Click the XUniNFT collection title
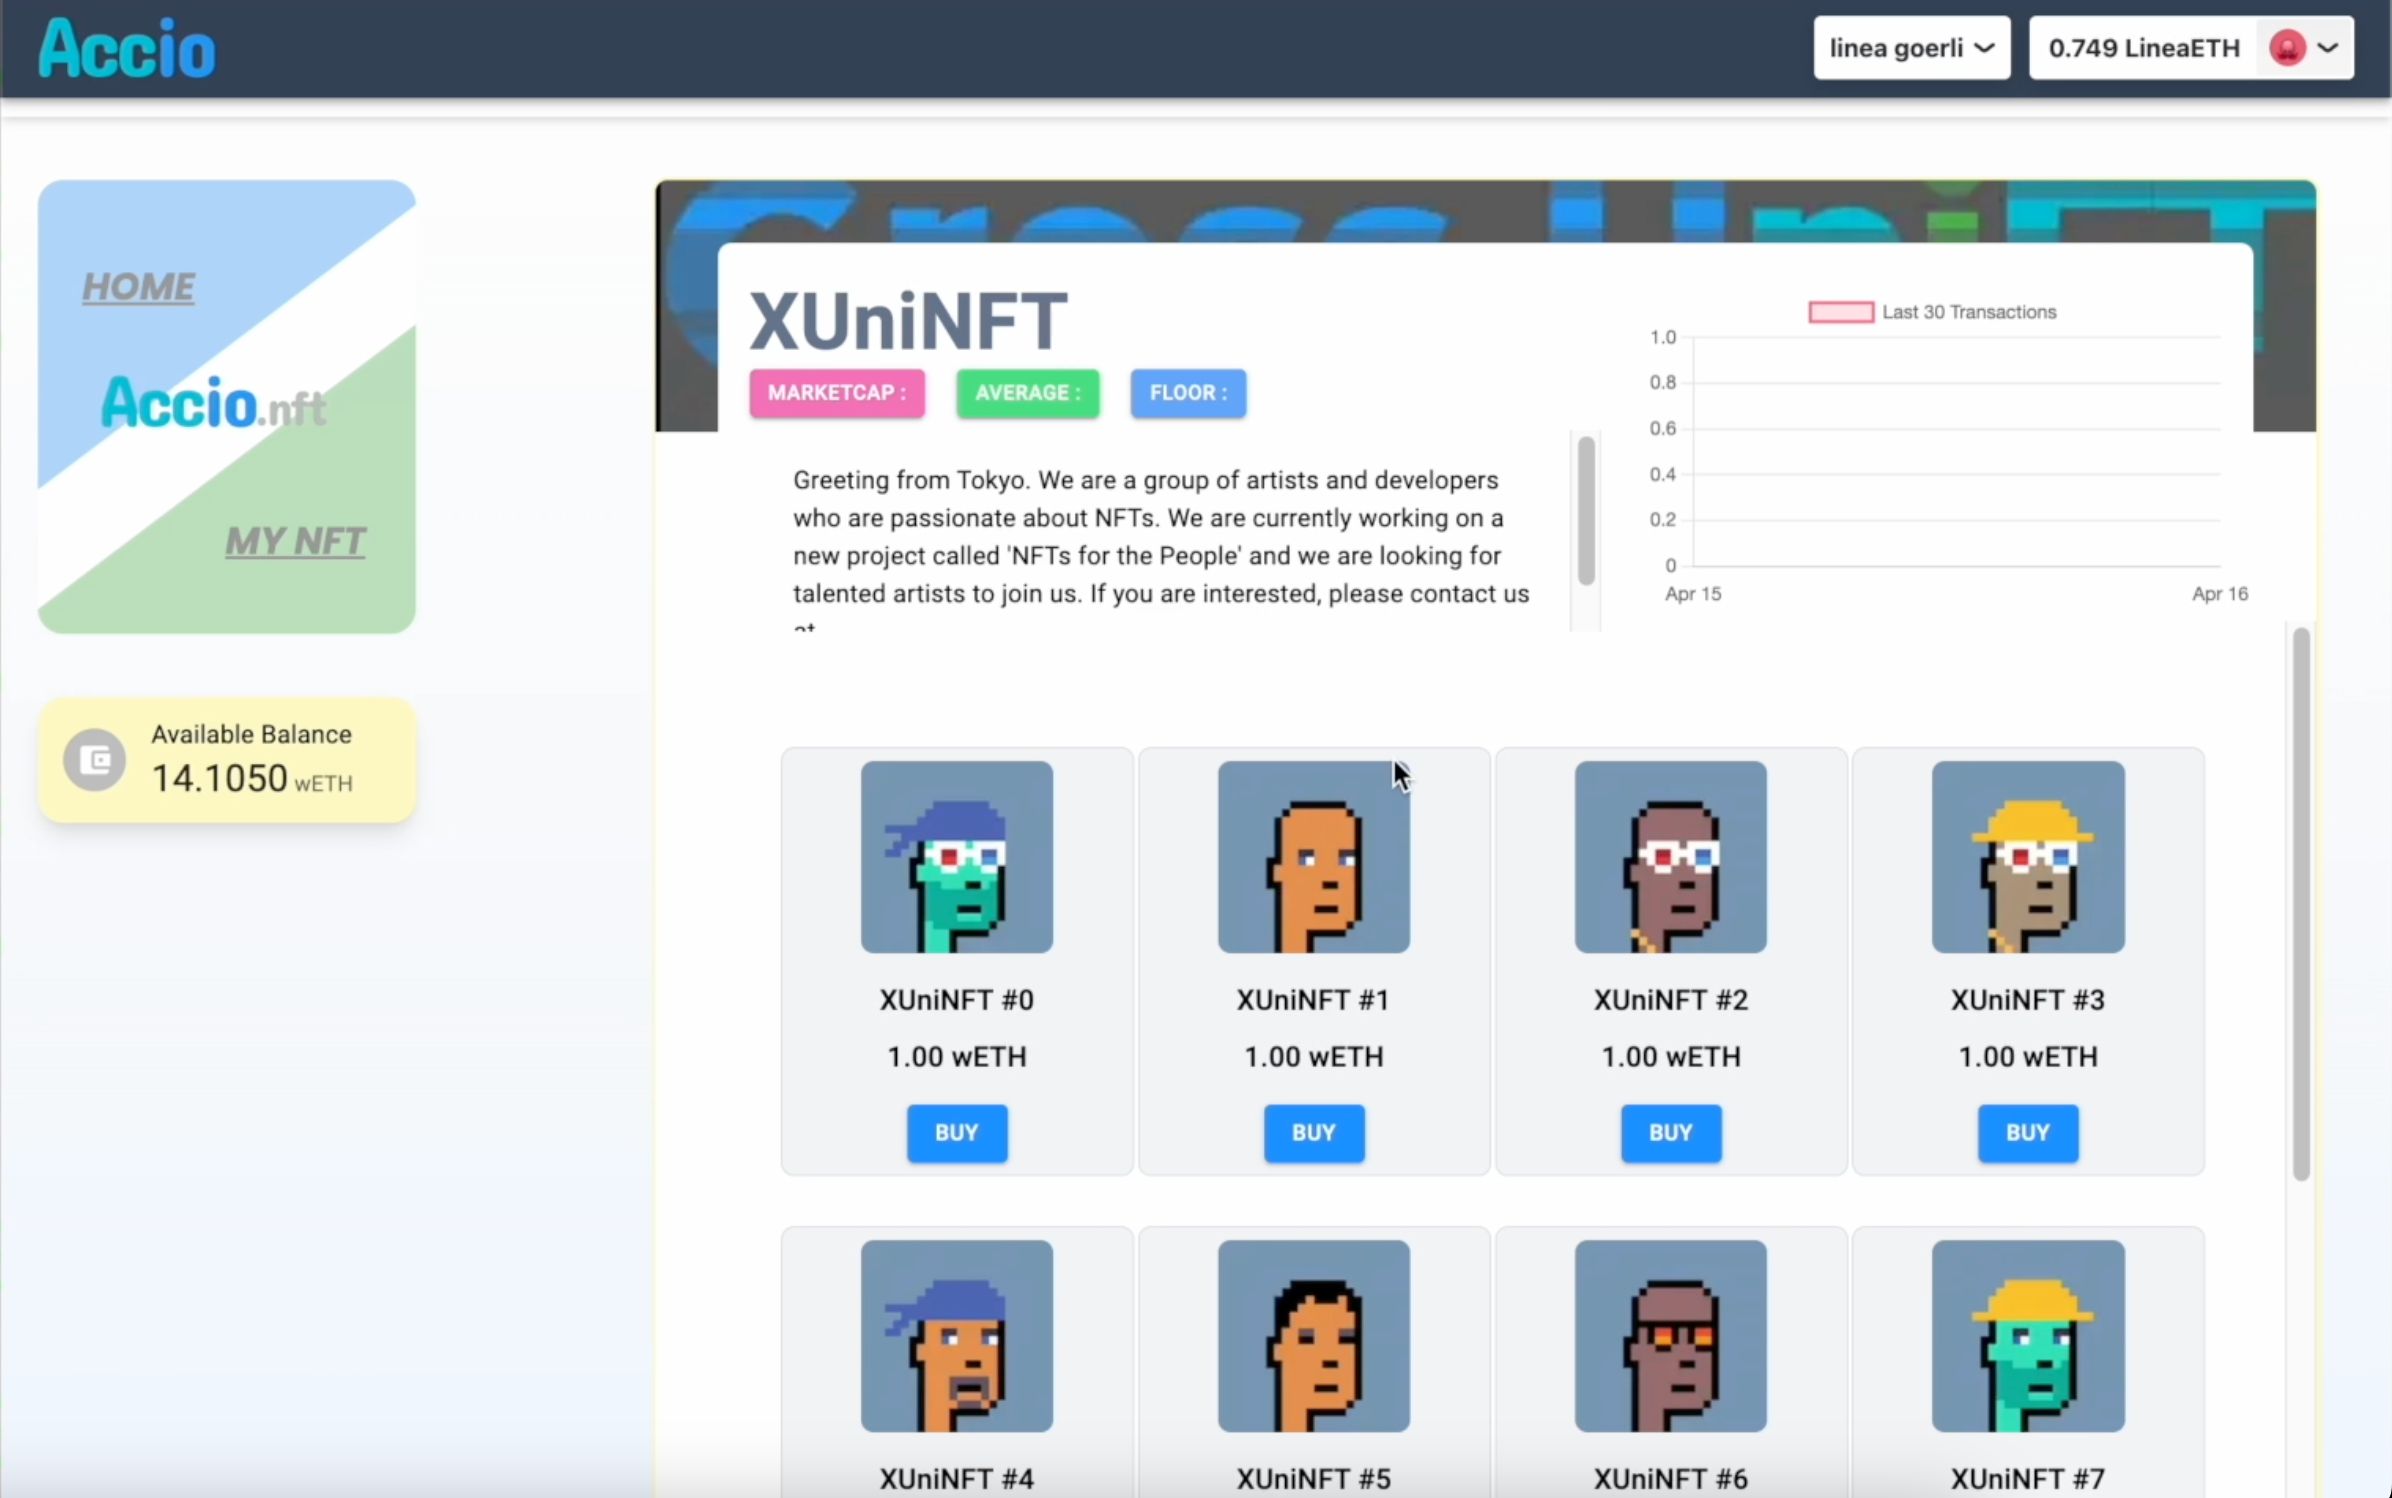2392x1498 pixels. click(x=909, y=321)
